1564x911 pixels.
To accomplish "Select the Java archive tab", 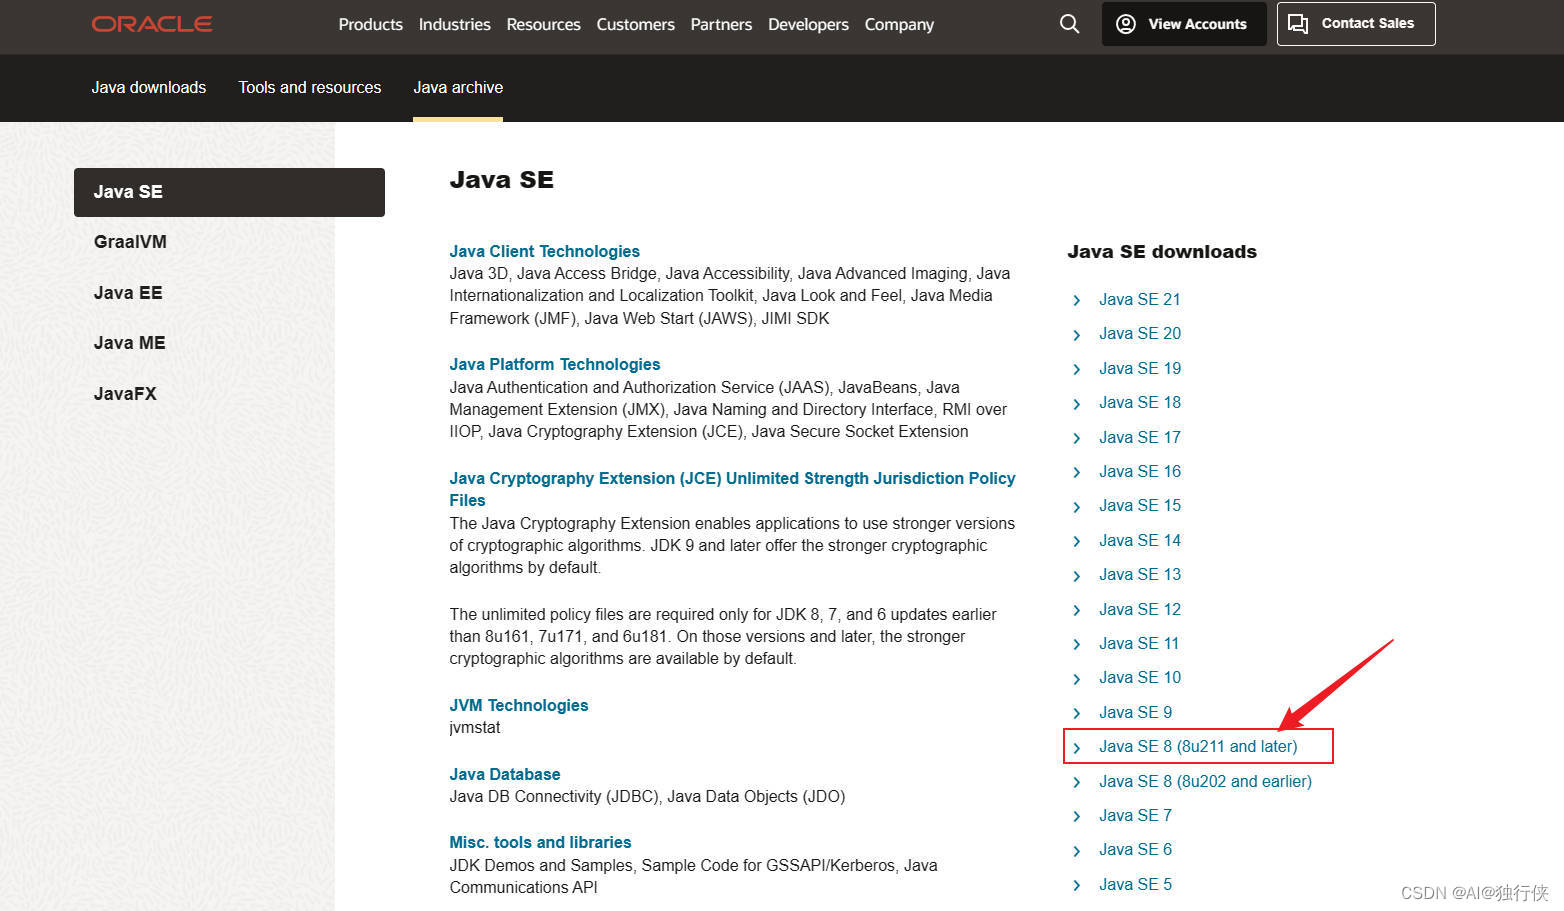I will (x=458, y=87).
